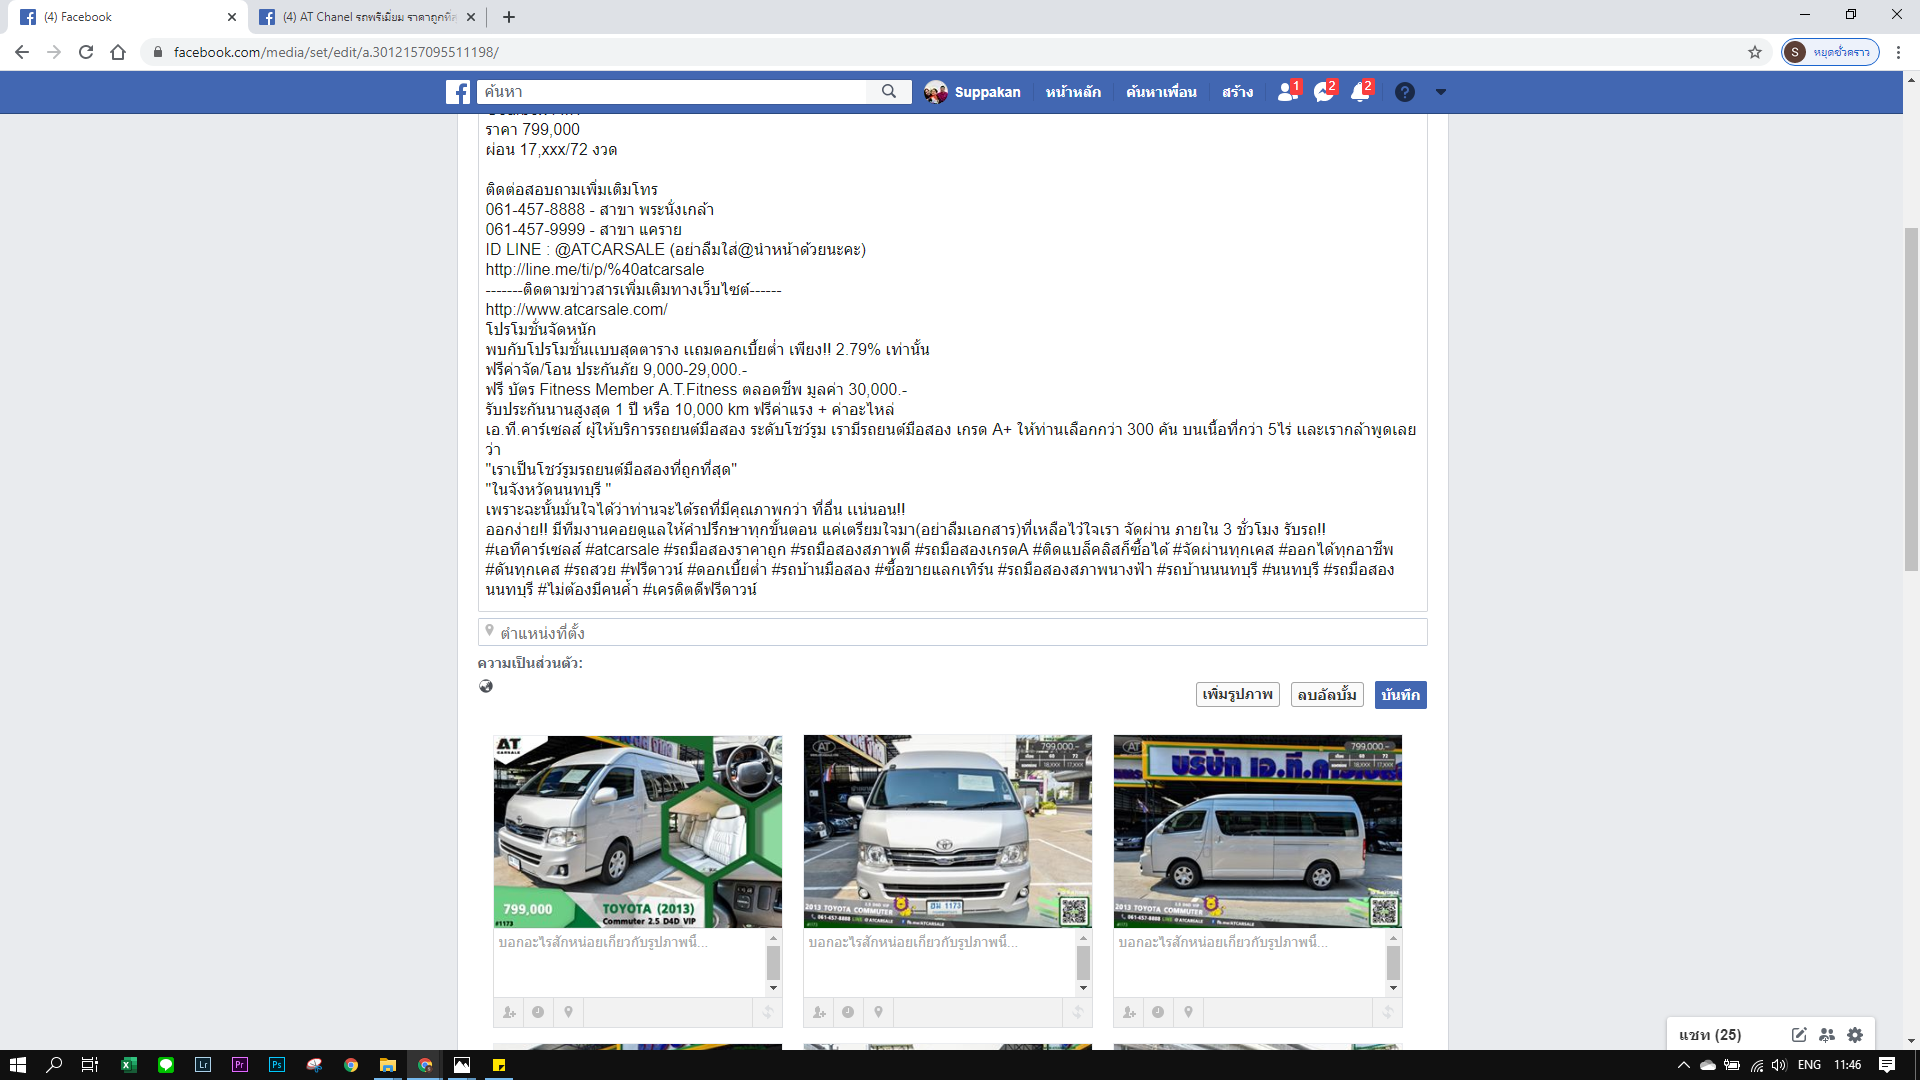The height and width of the screenshot is (1080, 1920).
Task: Click the แชท (25) chat bar label
Action: (1710, 1035)
